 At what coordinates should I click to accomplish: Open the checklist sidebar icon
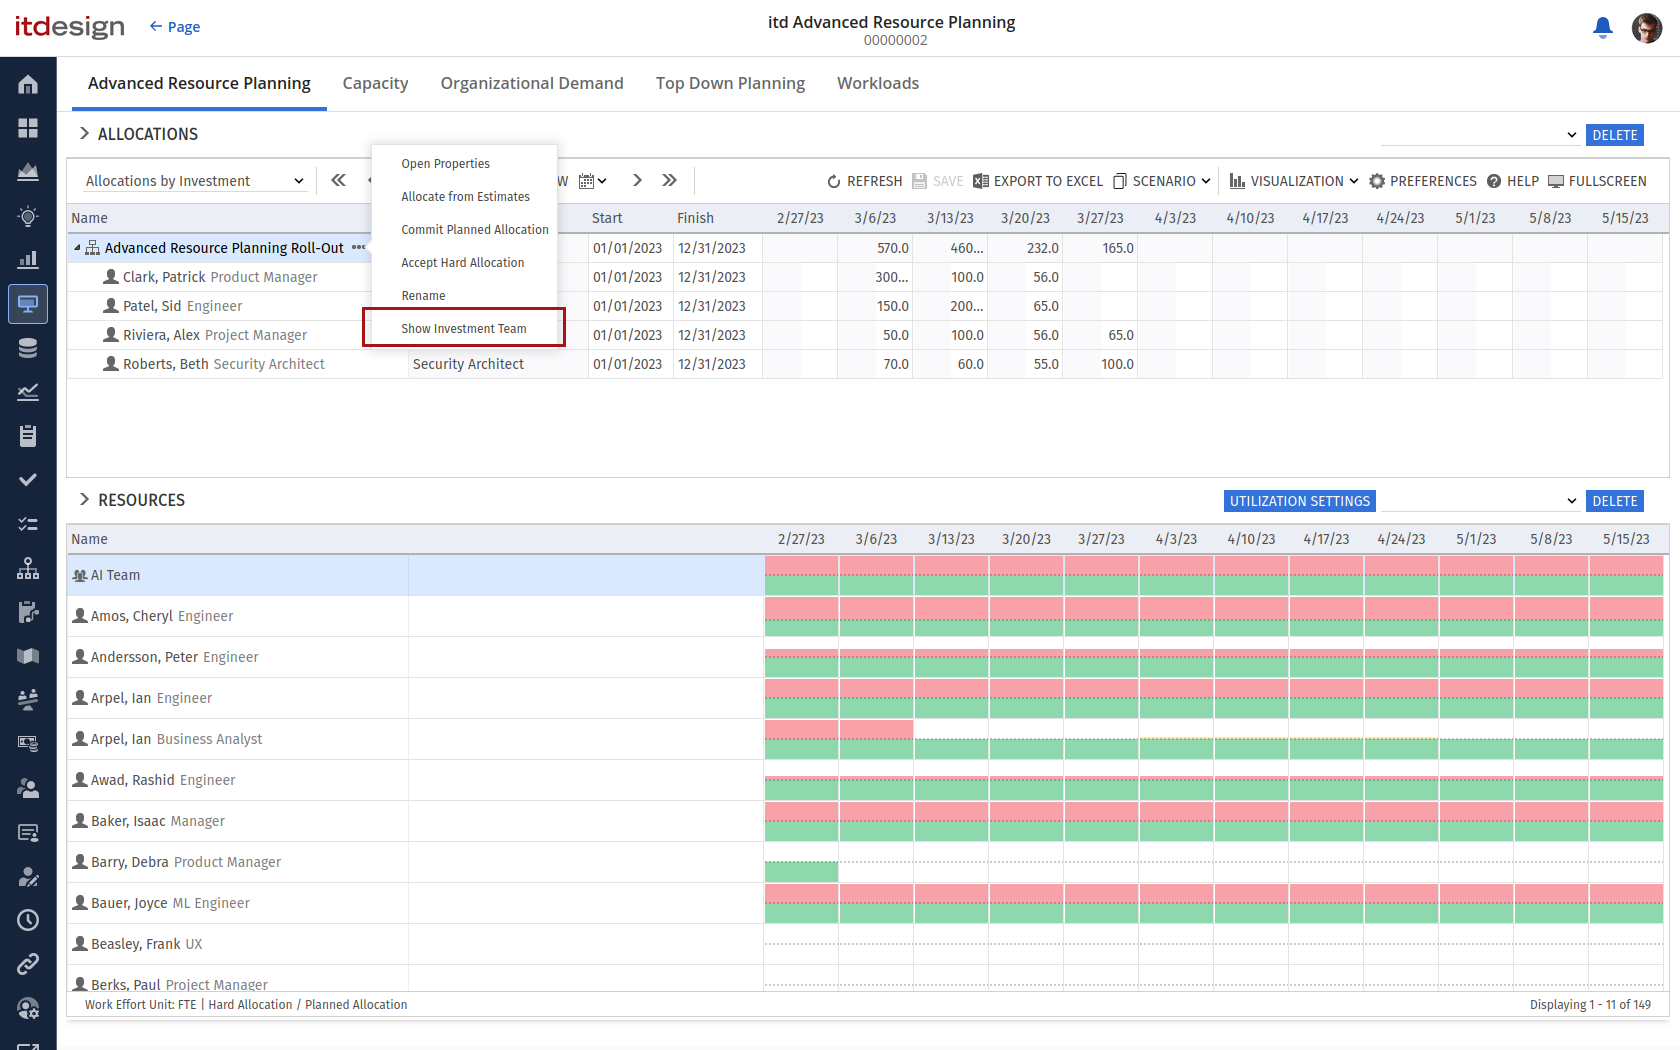(28, 524)
